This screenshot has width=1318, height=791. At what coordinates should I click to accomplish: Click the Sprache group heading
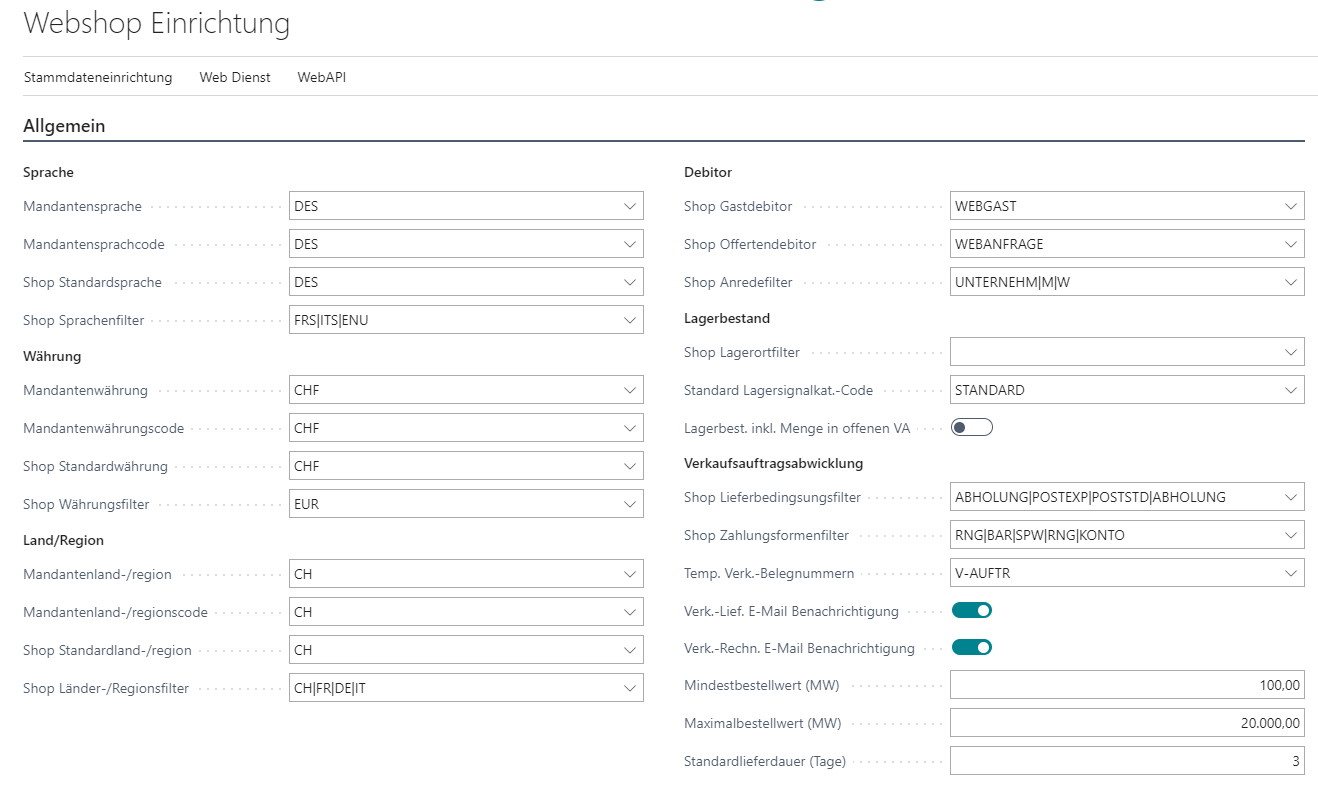click(48, 172)
